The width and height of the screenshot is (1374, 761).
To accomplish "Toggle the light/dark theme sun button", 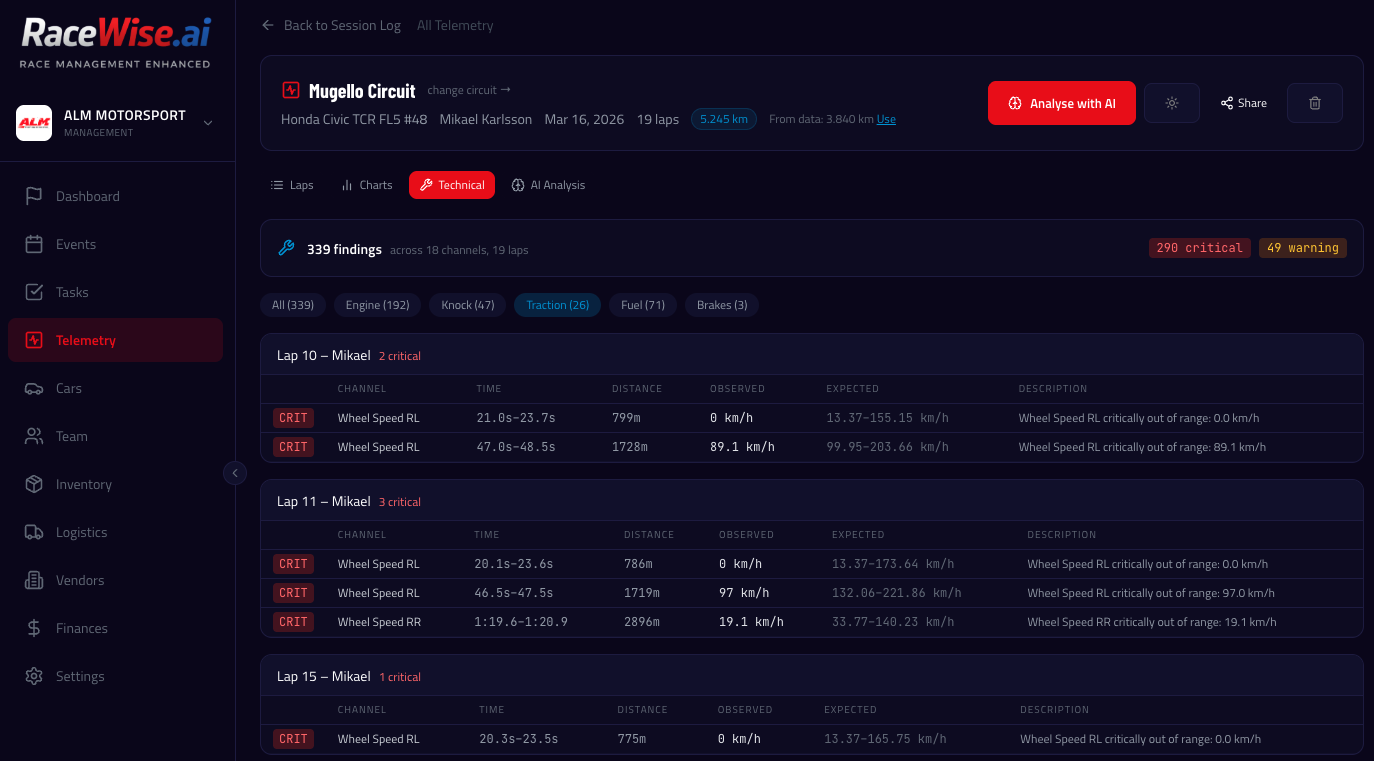I will (x=1171, y=103).
